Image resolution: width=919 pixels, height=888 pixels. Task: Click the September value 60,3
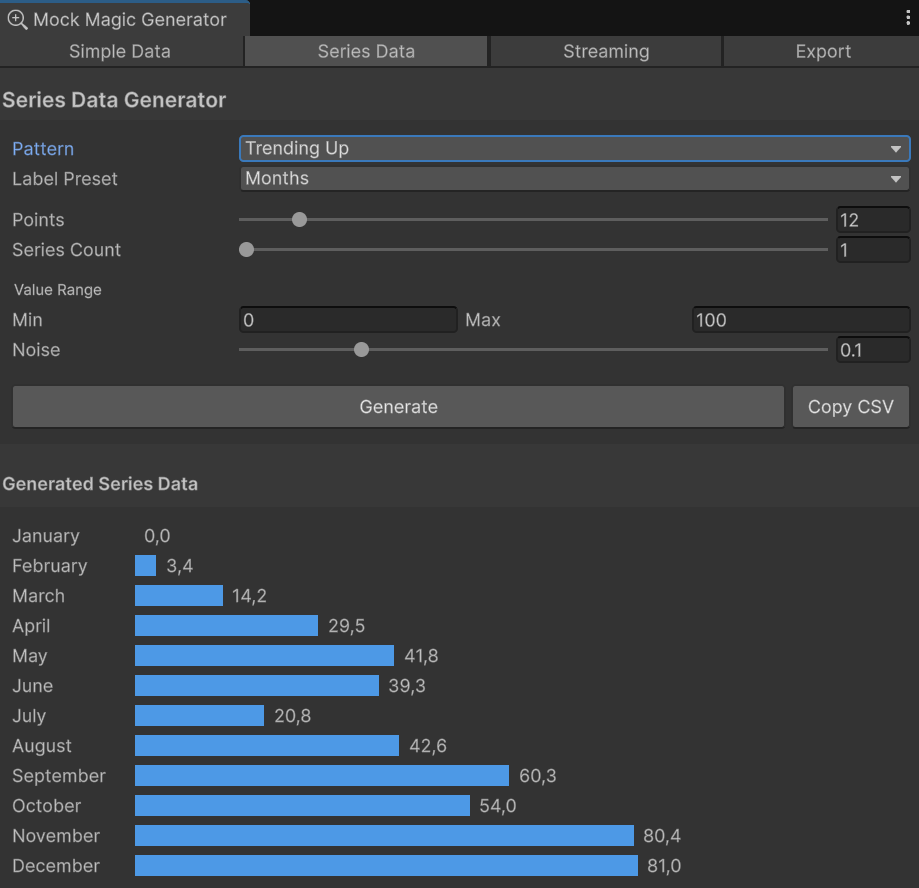[537, 776]
